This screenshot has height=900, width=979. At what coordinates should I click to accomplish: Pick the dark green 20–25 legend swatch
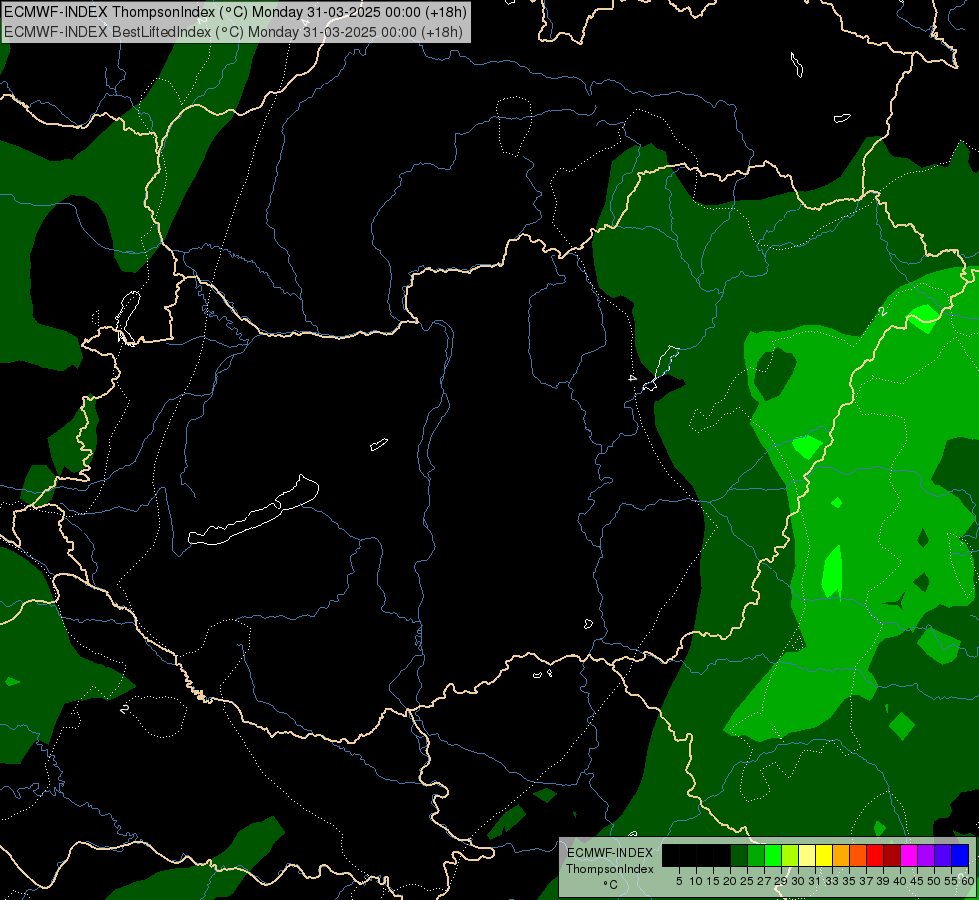click(739, 855)
